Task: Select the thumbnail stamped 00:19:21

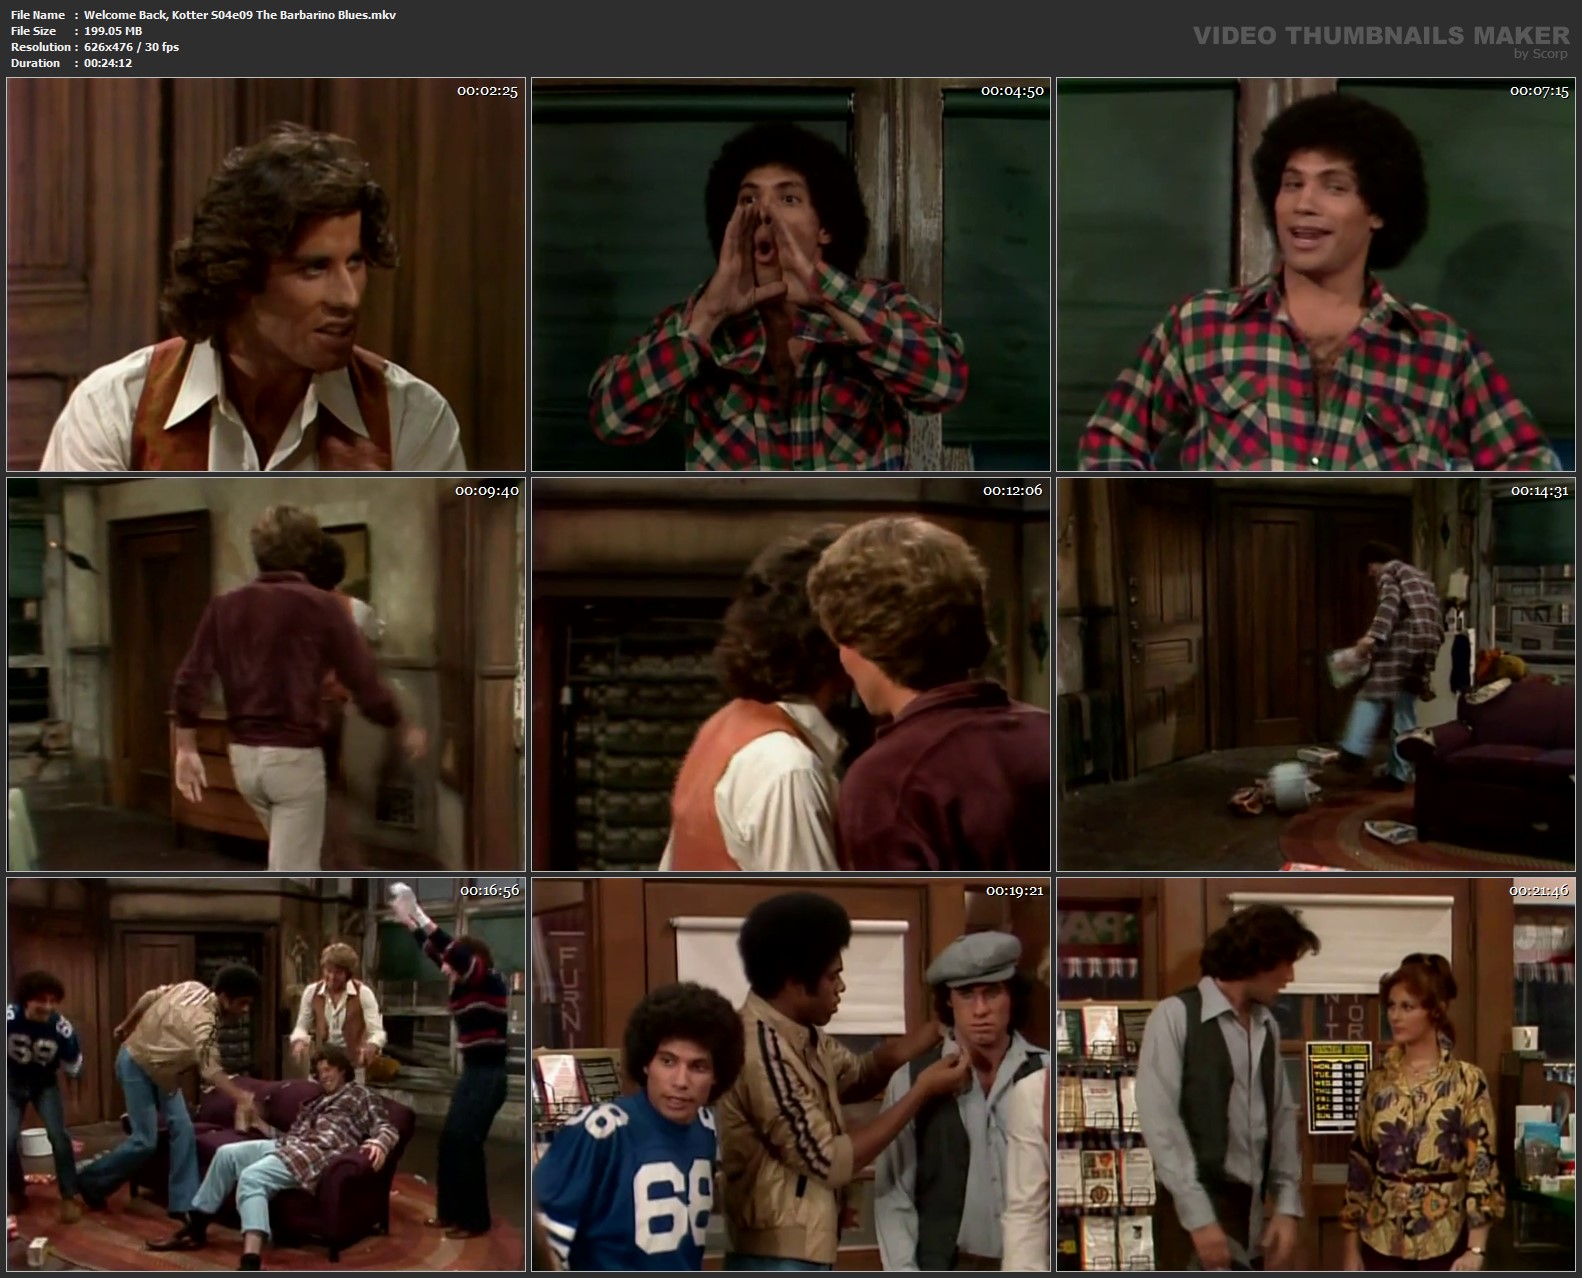Action: click(x=791, y=1074)
